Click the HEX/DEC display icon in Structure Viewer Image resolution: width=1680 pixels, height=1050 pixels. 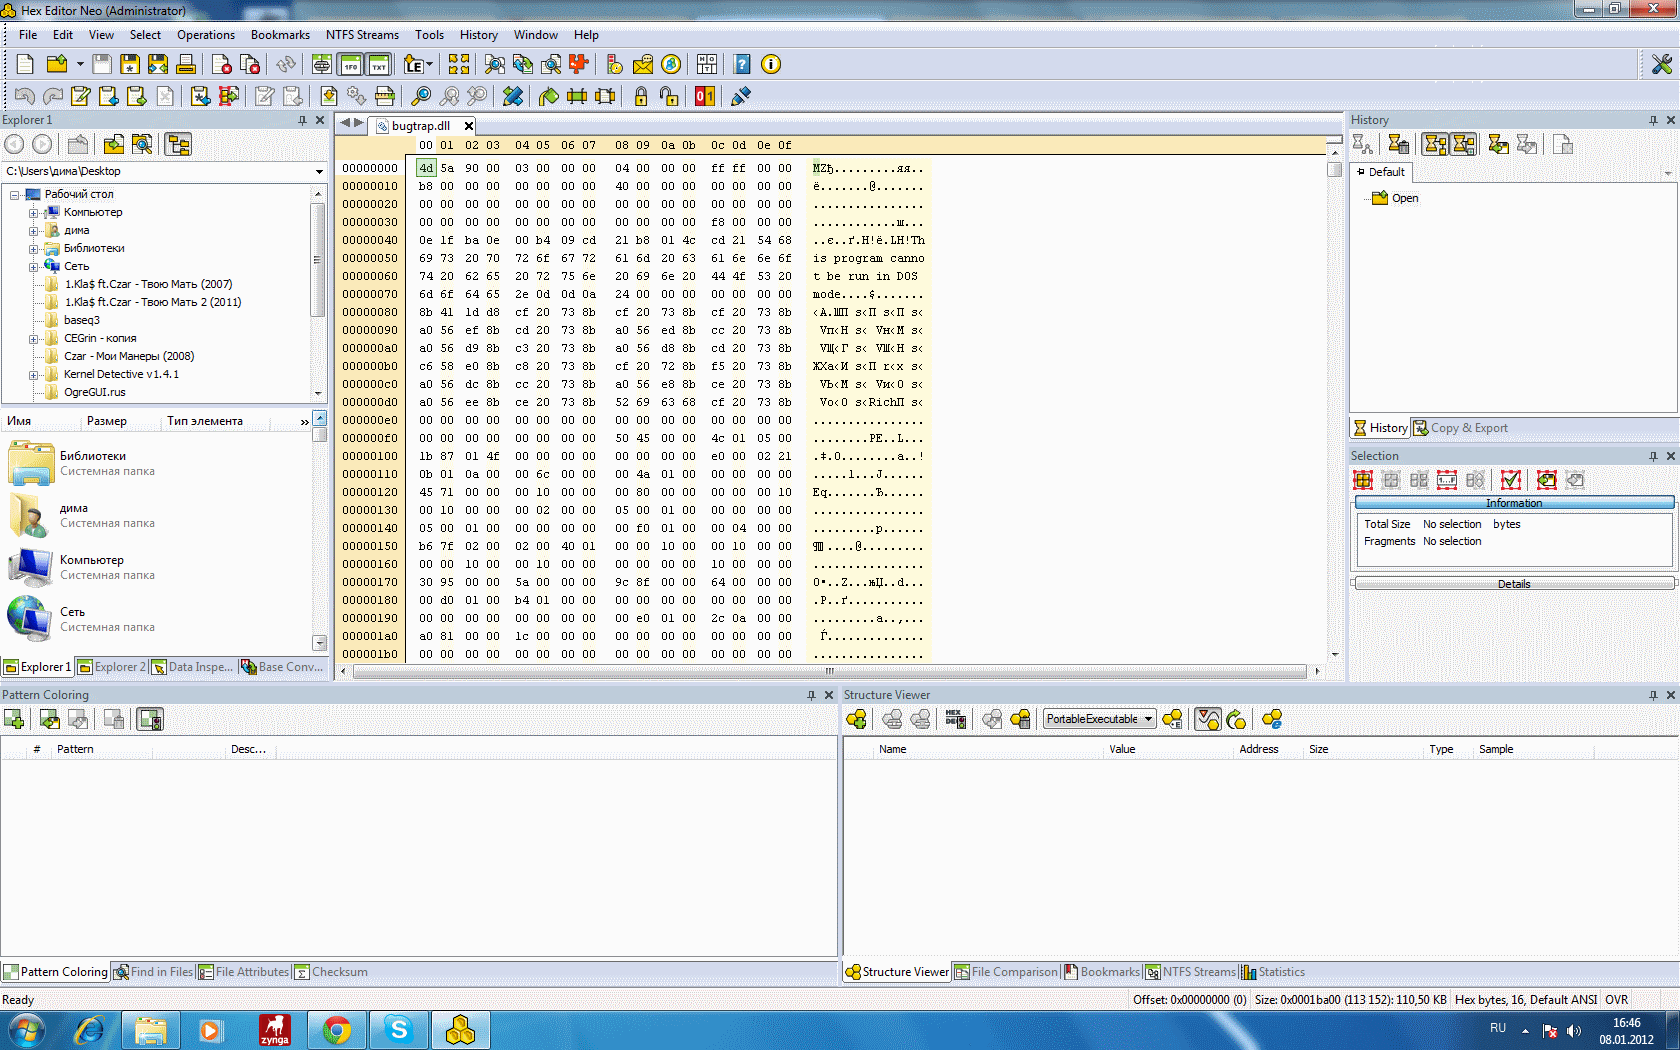(956, 719)
